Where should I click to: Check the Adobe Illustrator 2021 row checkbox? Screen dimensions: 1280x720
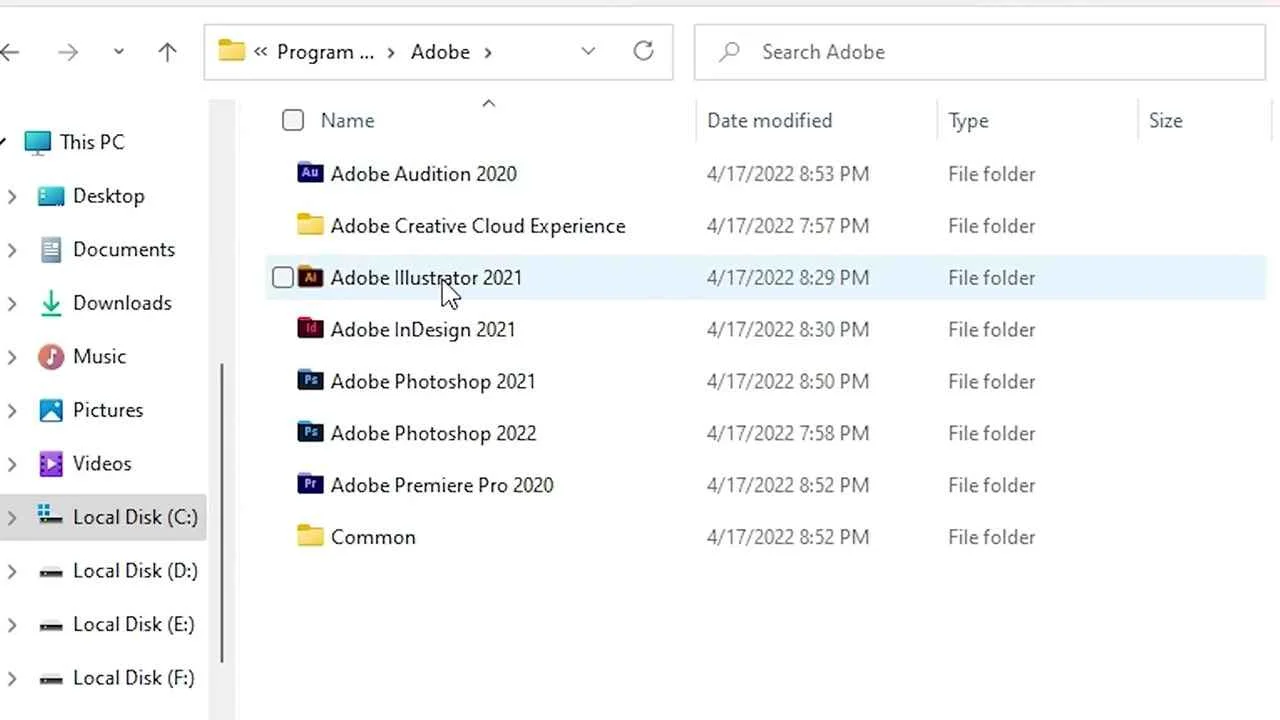[x=283, y=277]
